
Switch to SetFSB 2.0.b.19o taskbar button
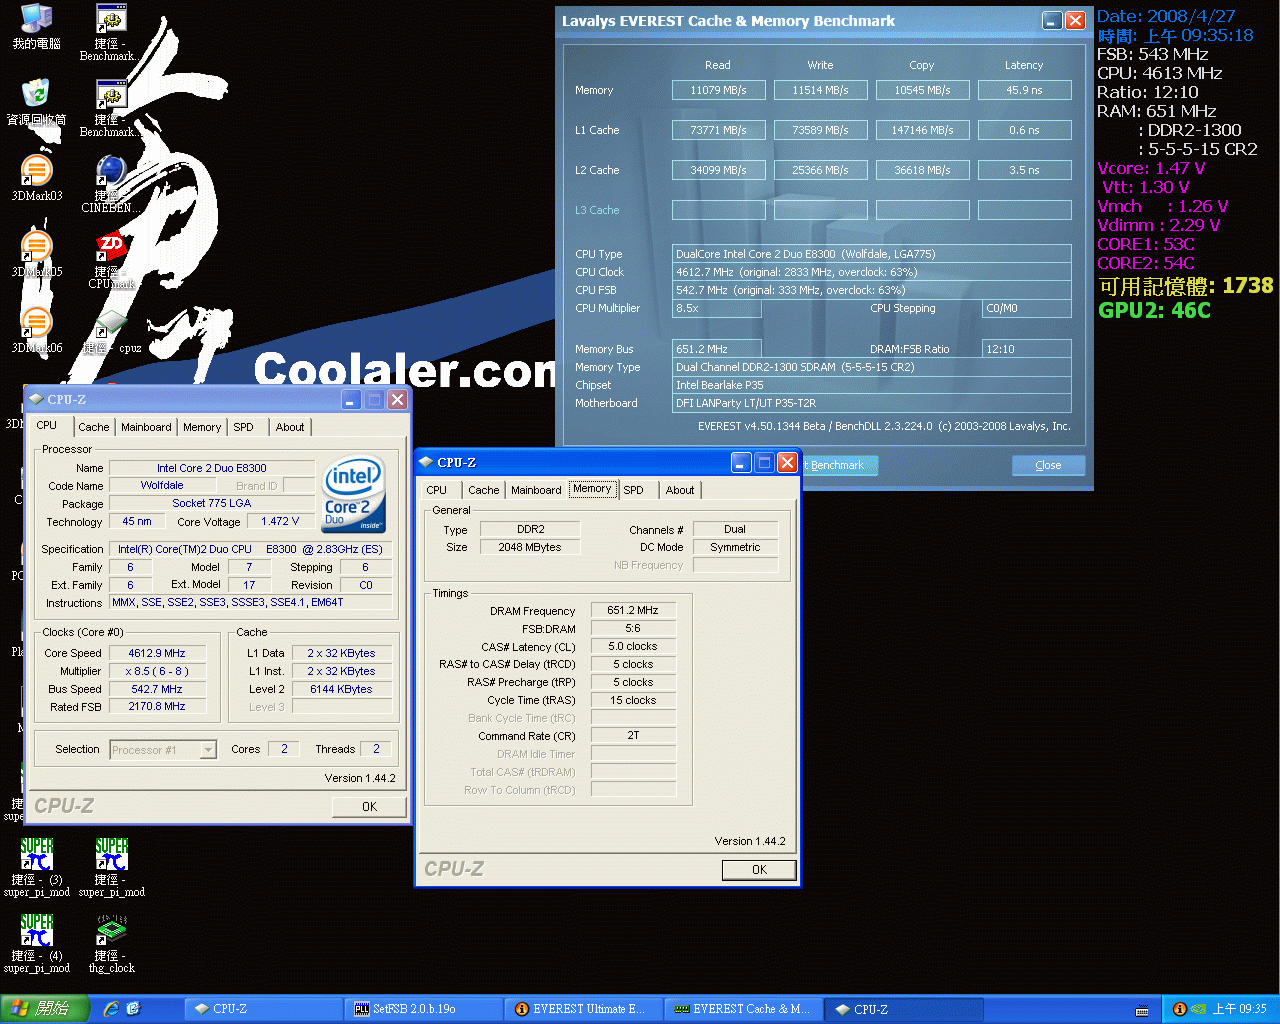tap(424, 1009)
